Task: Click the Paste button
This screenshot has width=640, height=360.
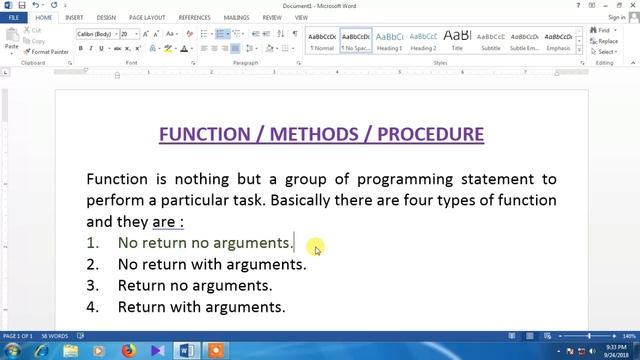Action: pos(12,40)
